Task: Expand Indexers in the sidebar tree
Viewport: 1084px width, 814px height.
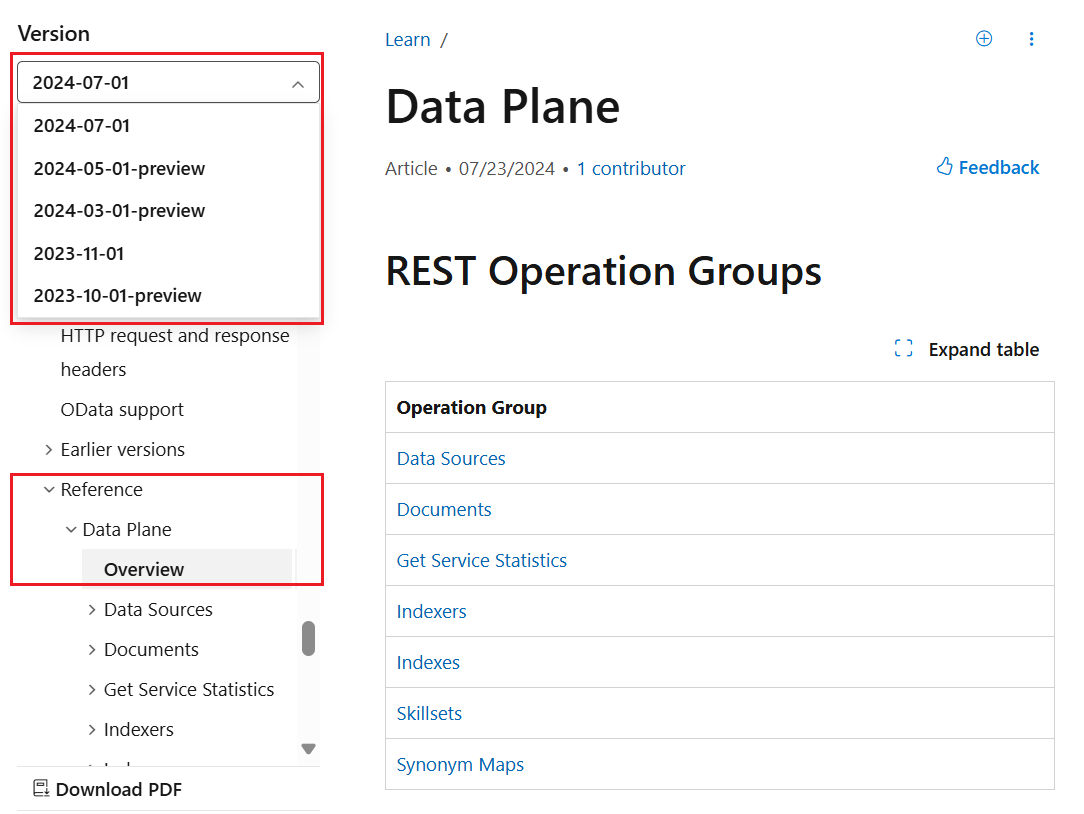Action: point(92,730)
